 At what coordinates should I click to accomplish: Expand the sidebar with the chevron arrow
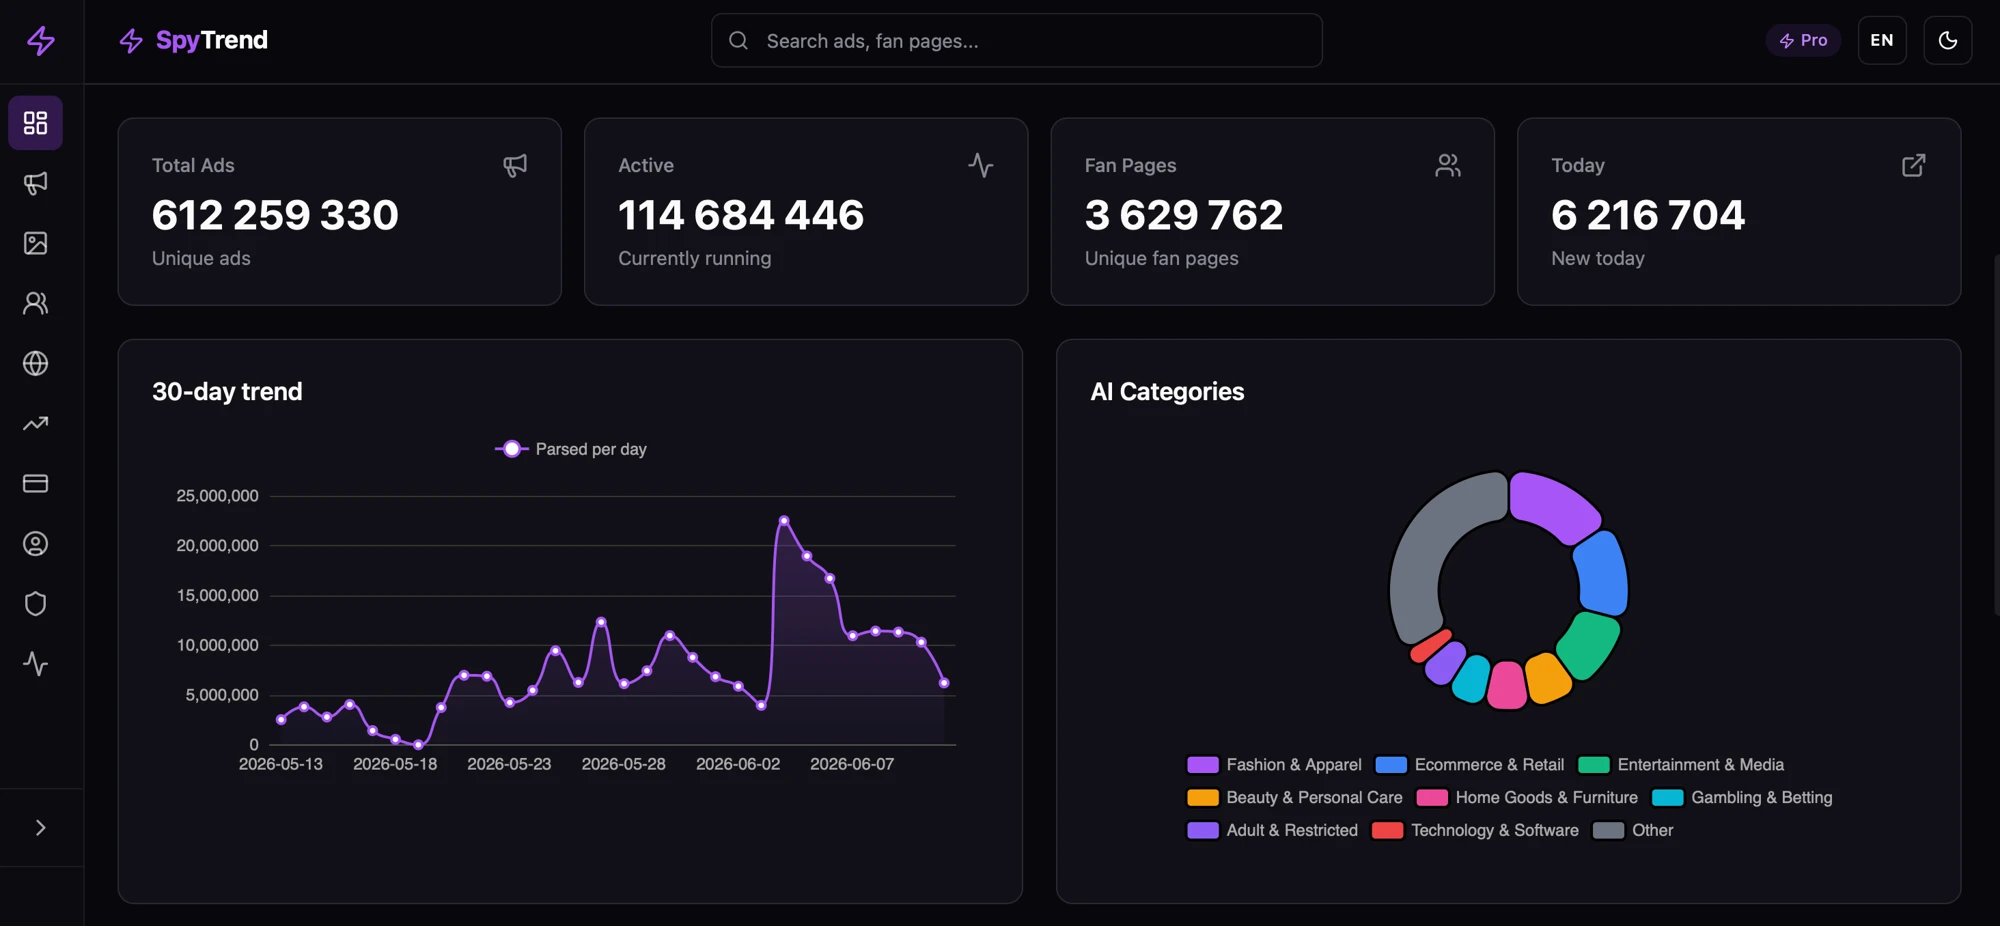[41, 827]
